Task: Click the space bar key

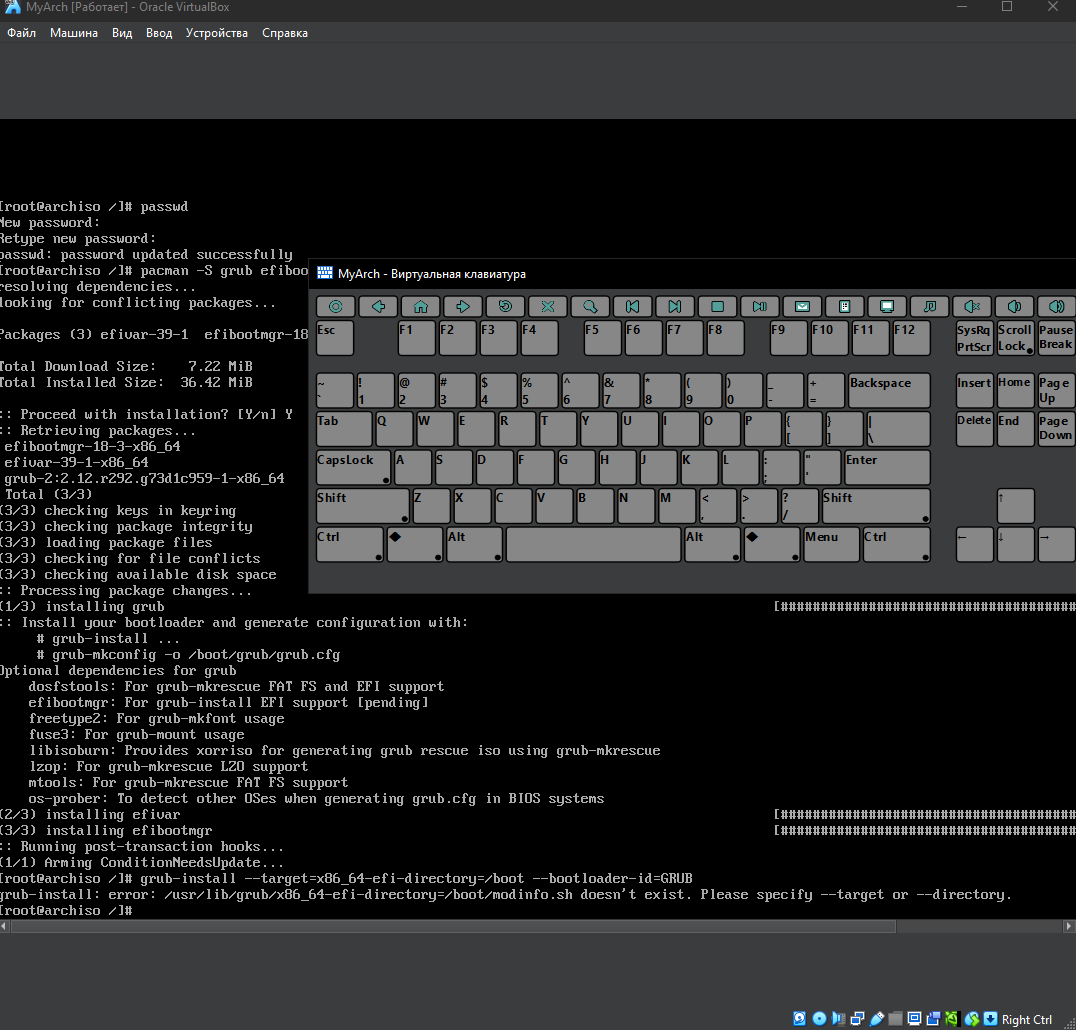Action: pos(594,545)
